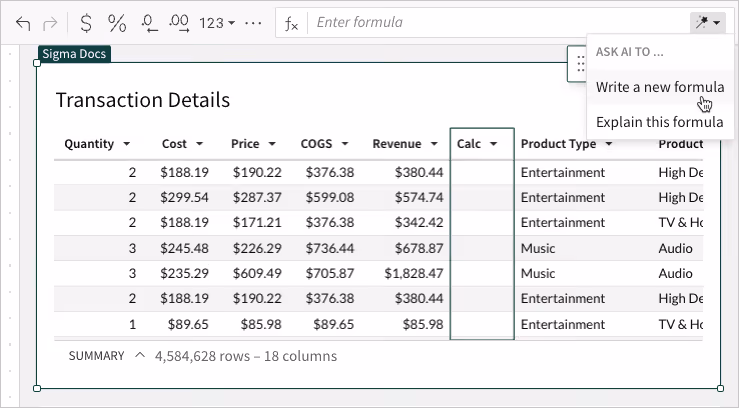Decrease decimal places icon
Viewport: 739px width, 408px height.
(x=149, y=23)
